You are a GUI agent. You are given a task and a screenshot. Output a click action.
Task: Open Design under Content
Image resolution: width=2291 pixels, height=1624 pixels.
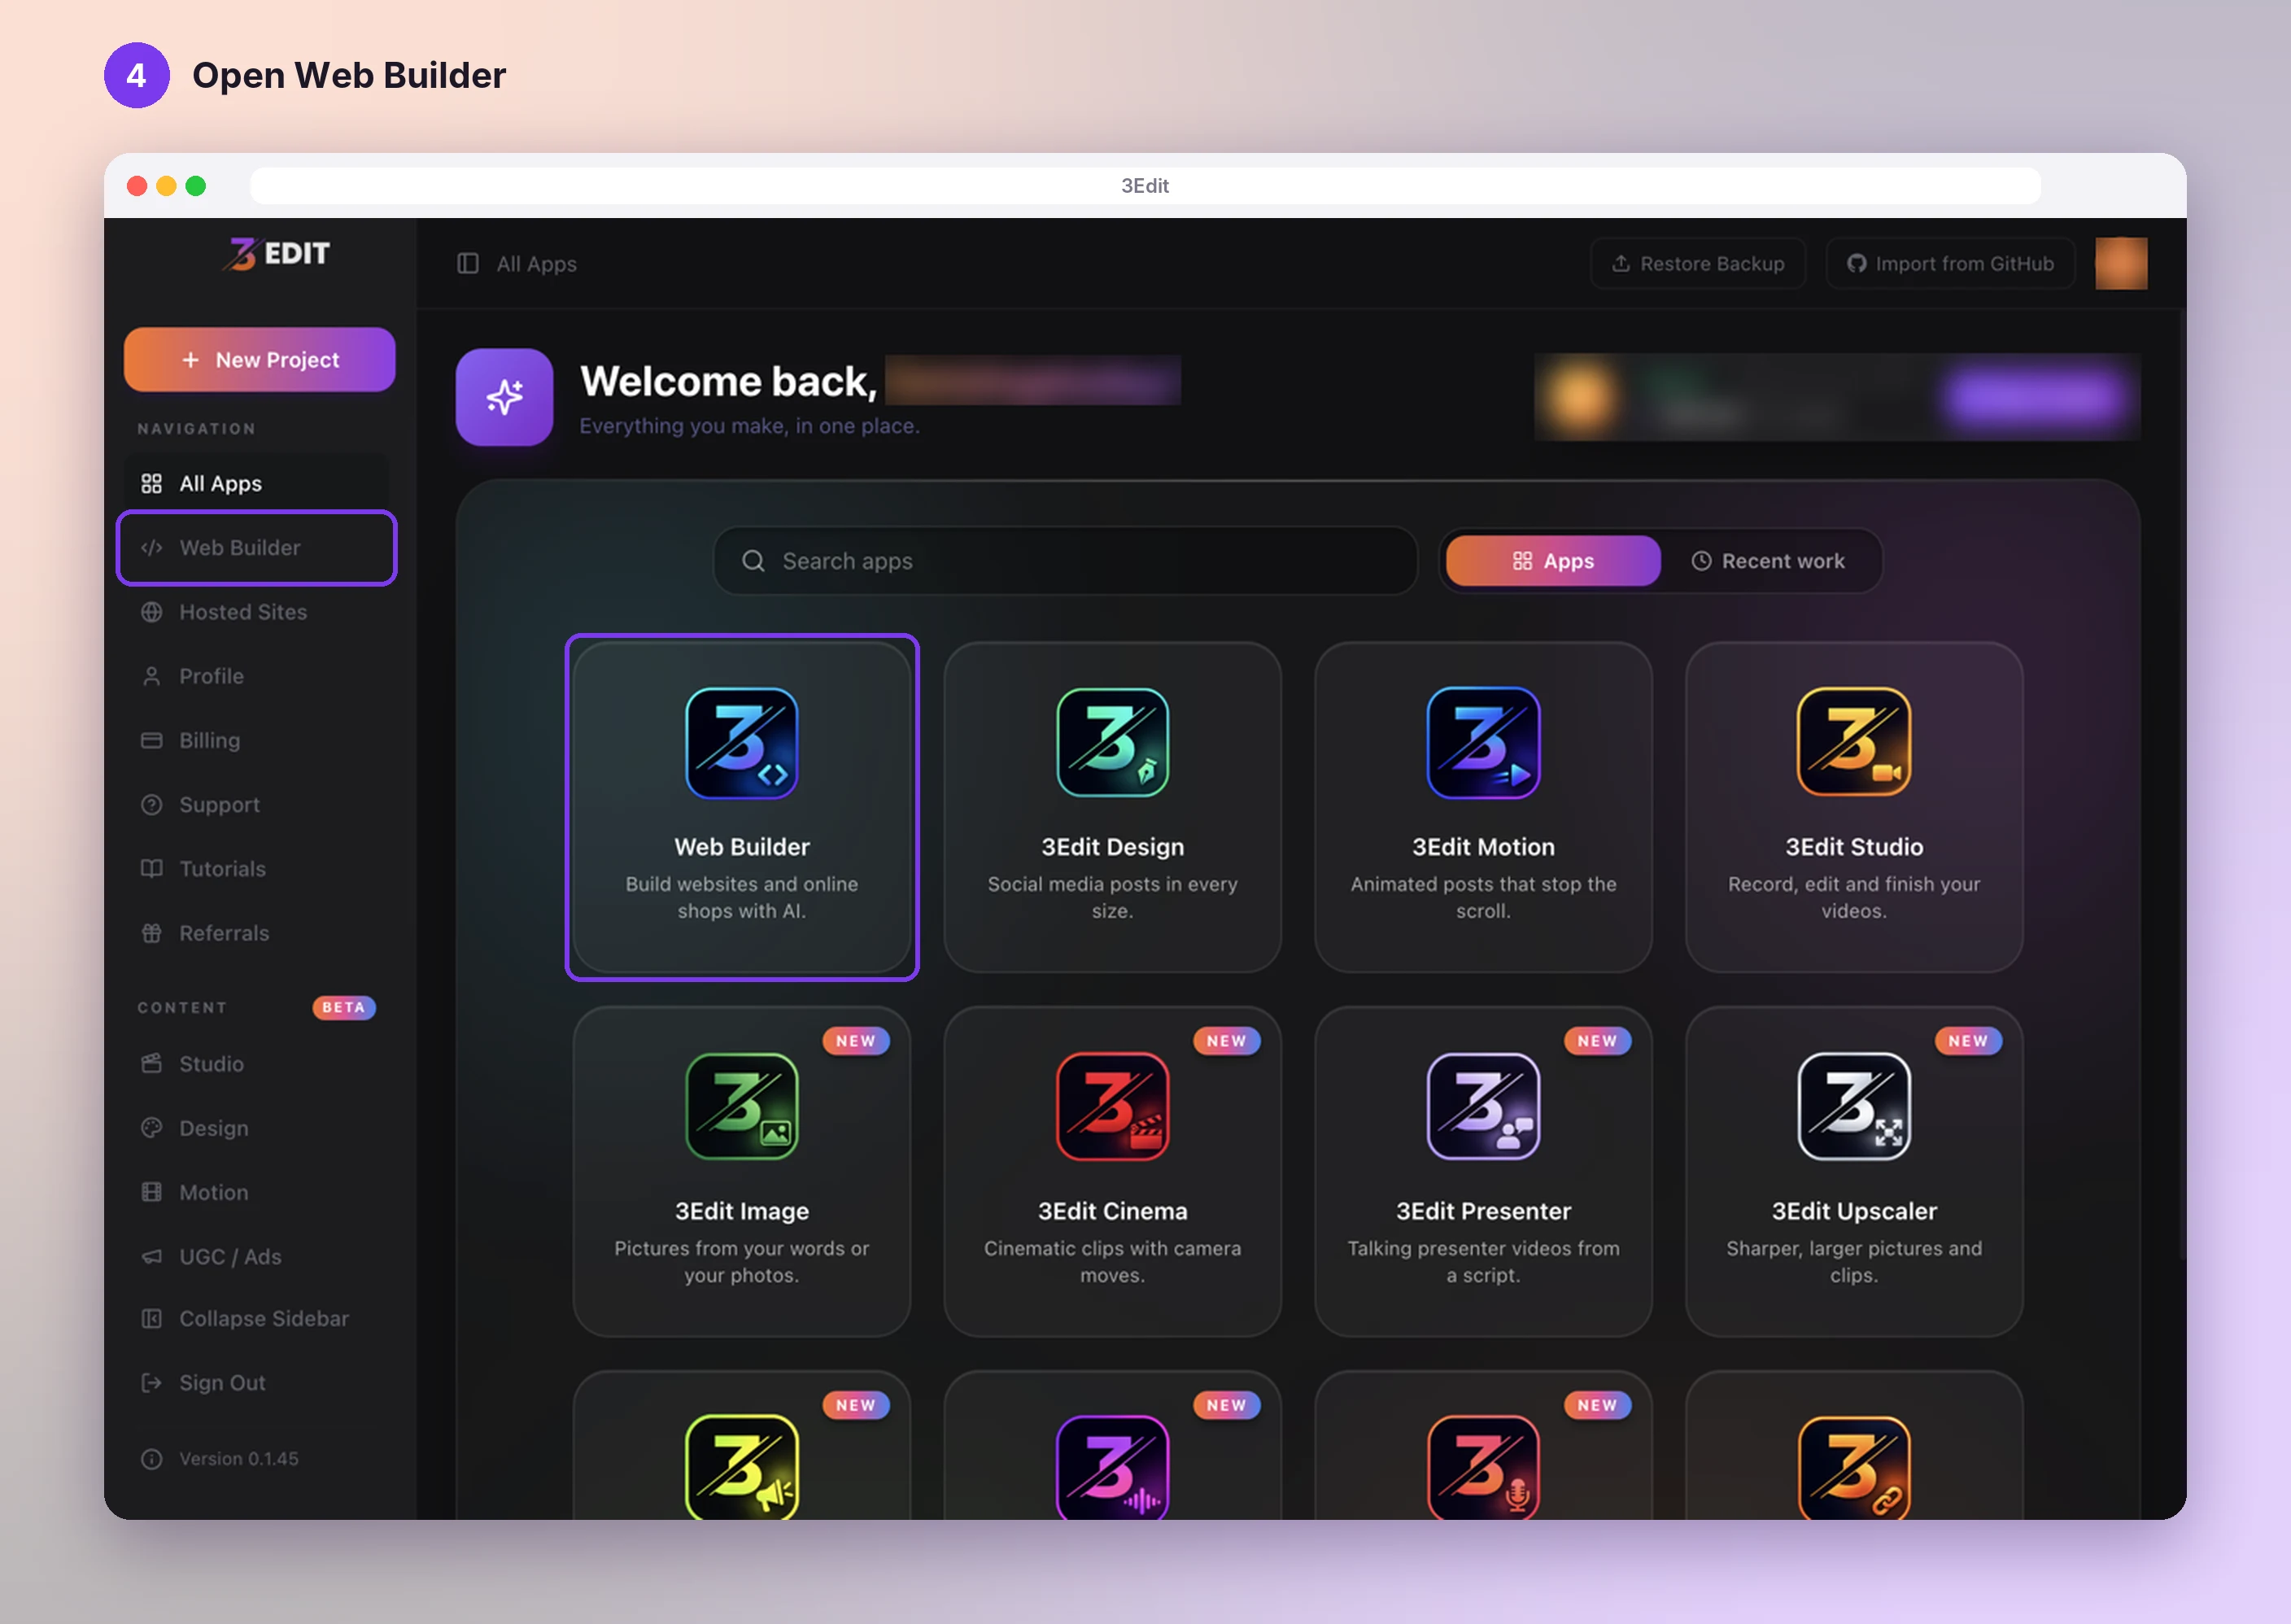(257, 1128)
